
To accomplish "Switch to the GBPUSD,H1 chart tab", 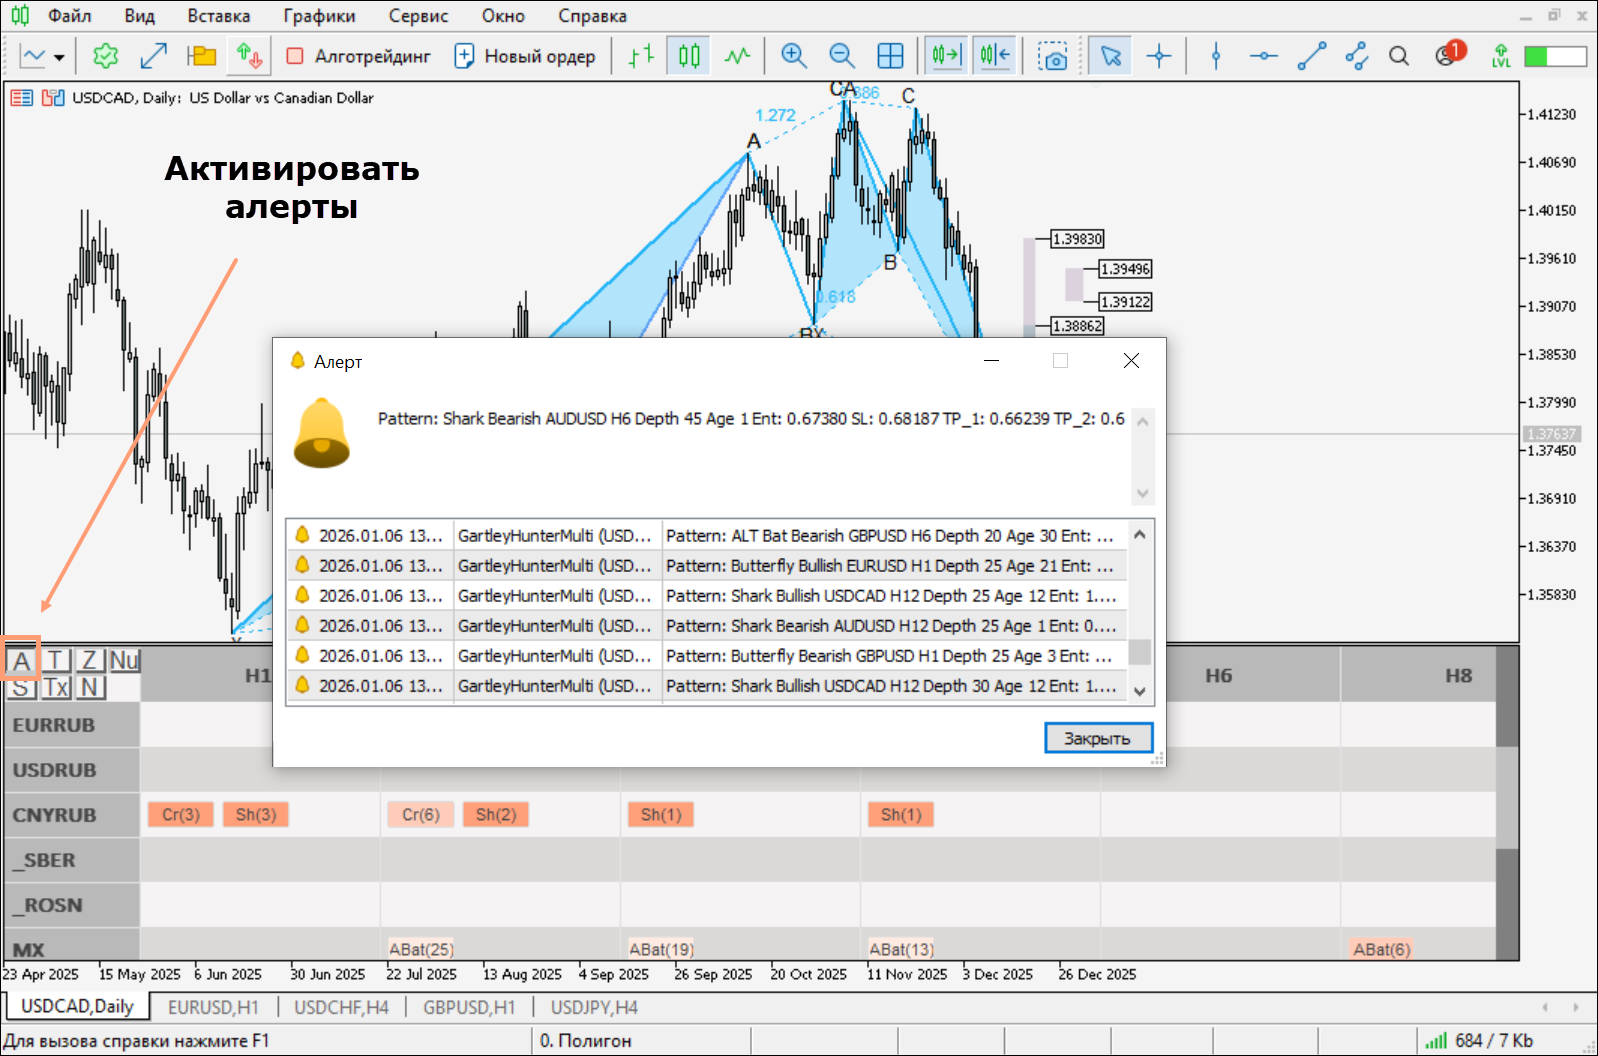I will point(469,1007).
